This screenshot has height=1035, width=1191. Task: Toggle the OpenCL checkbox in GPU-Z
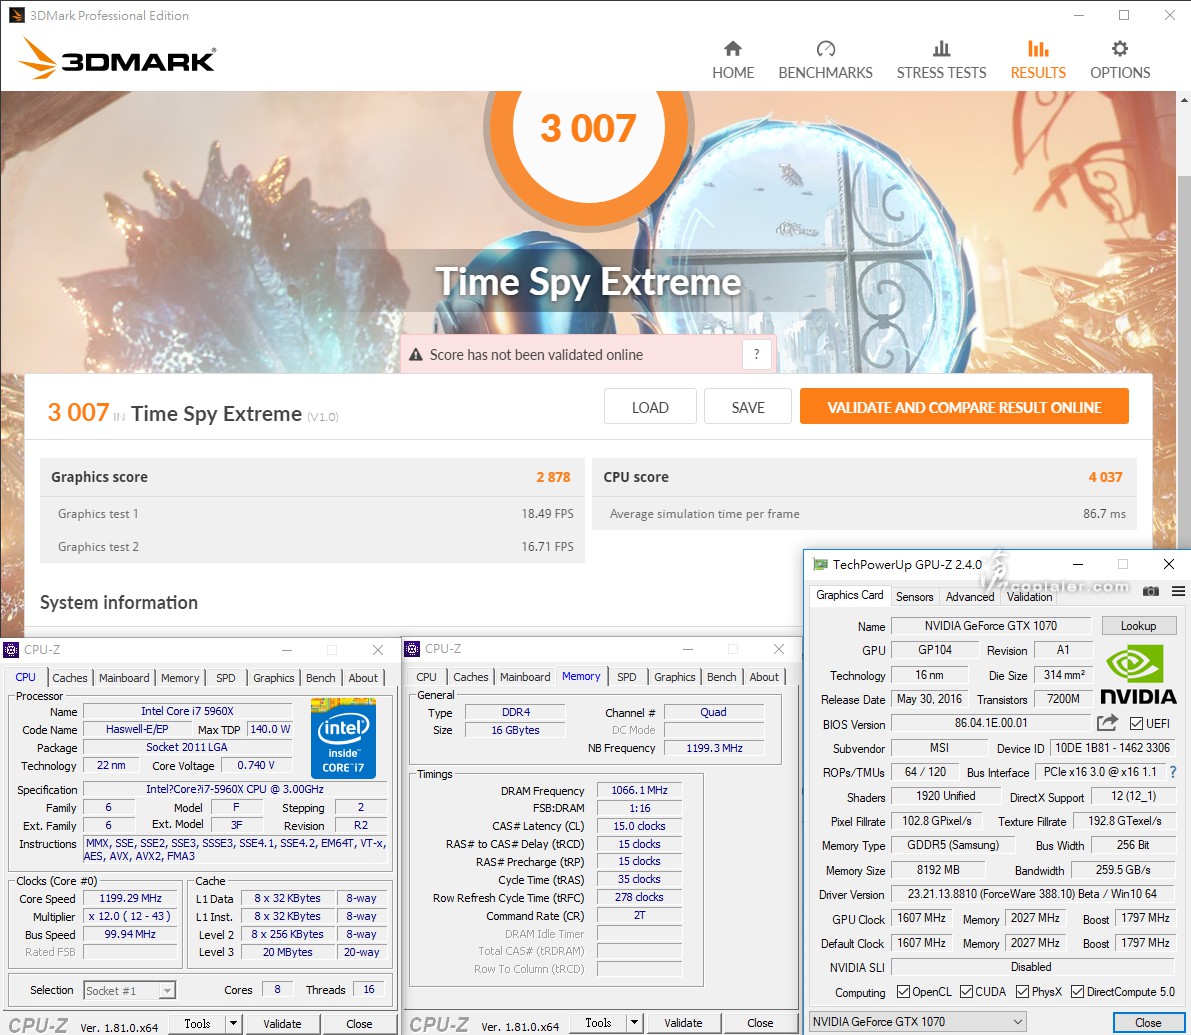pyautogui.click(x=903, y=991)
